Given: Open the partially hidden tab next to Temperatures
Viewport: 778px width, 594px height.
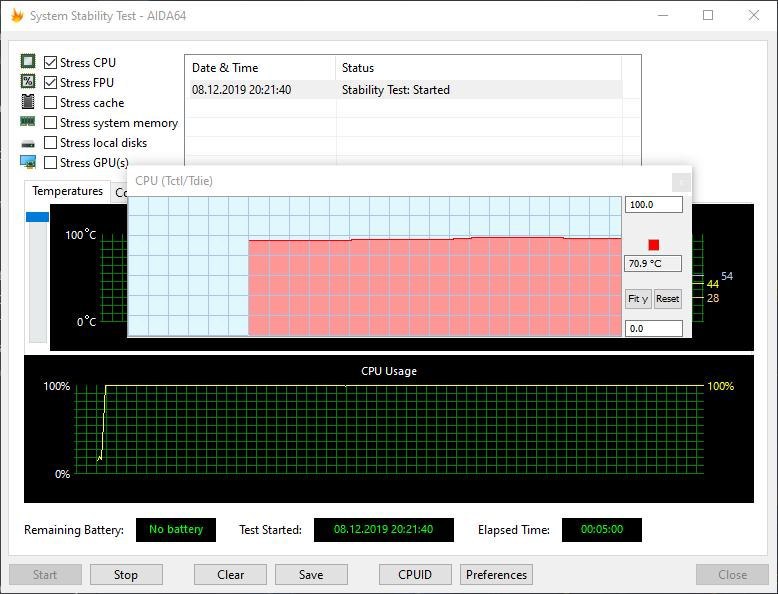Looking at the screenshot, I should click(x=119, y=193).
